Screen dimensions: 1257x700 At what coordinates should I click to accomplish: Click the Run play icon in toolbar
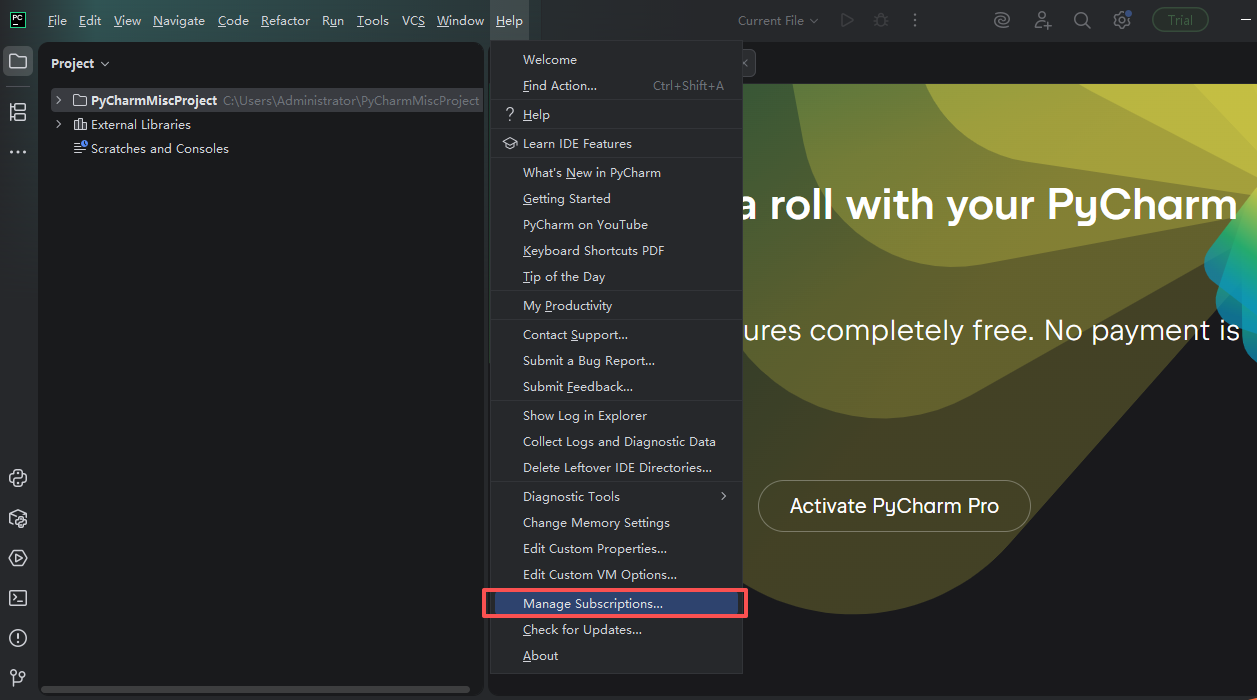pos(847,20)
